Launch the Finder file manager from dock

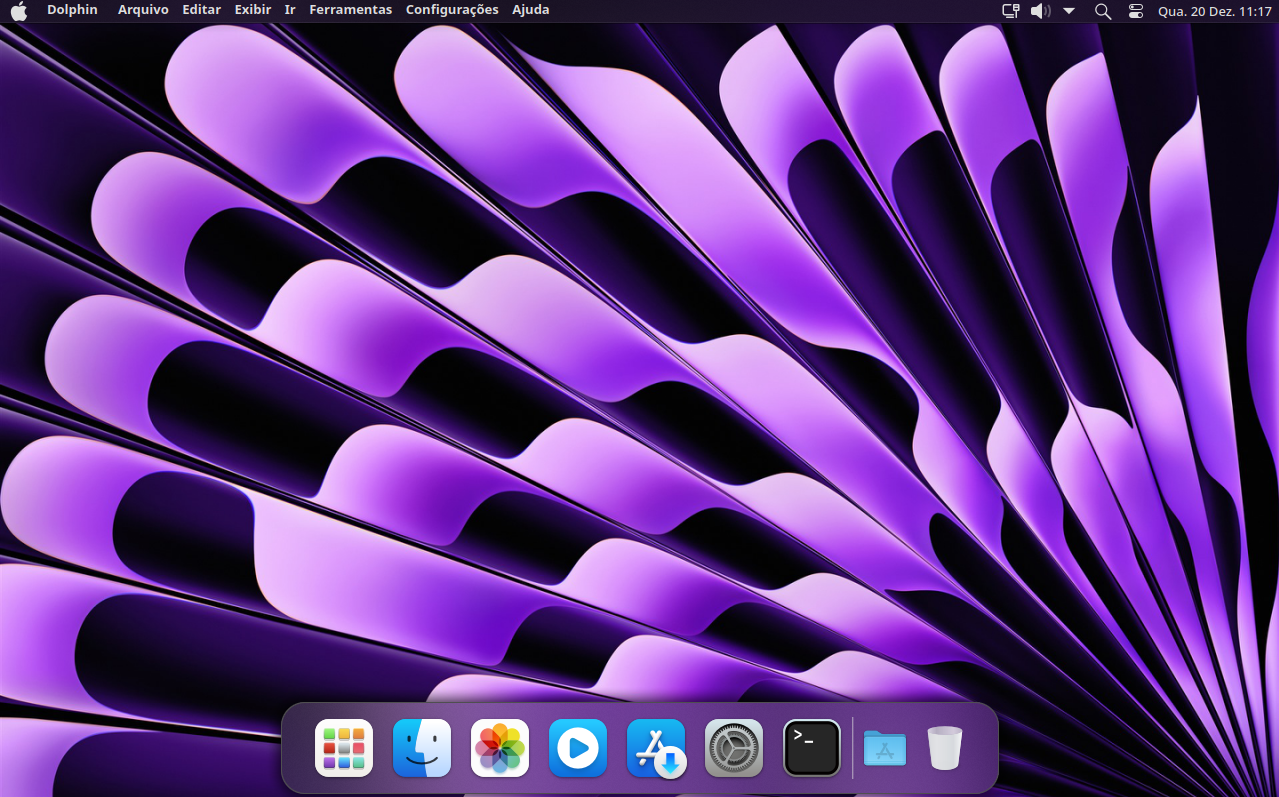(x=422, y=748)
